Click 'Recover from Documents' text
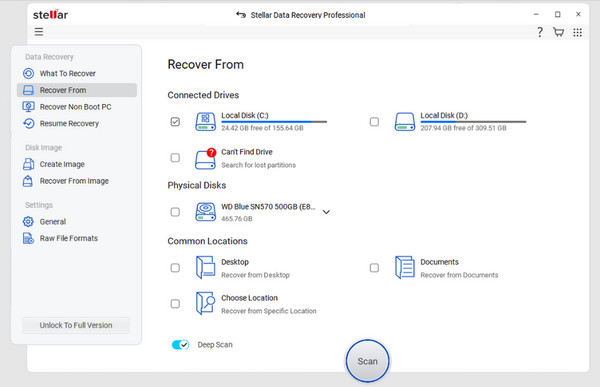 tap(459, 275)
